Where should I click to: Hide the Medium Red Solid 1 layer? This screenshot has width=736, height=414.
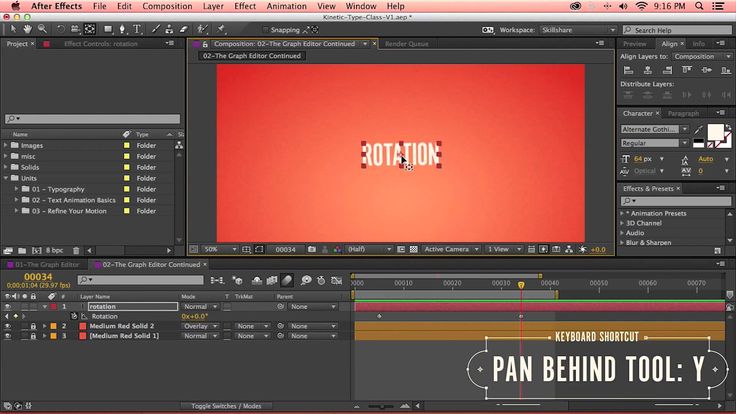8,336
